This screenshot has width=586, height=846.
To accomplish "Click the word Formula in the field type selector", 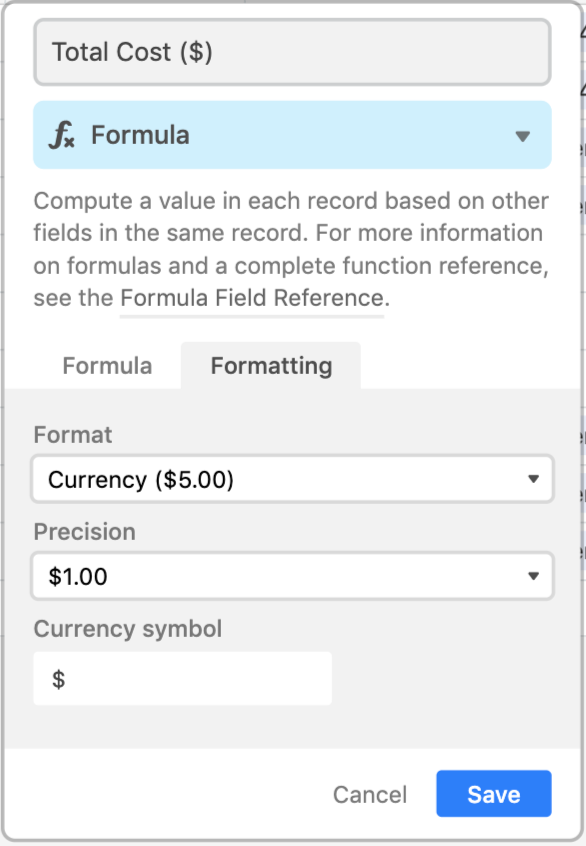I will click(x=140, y=135).
